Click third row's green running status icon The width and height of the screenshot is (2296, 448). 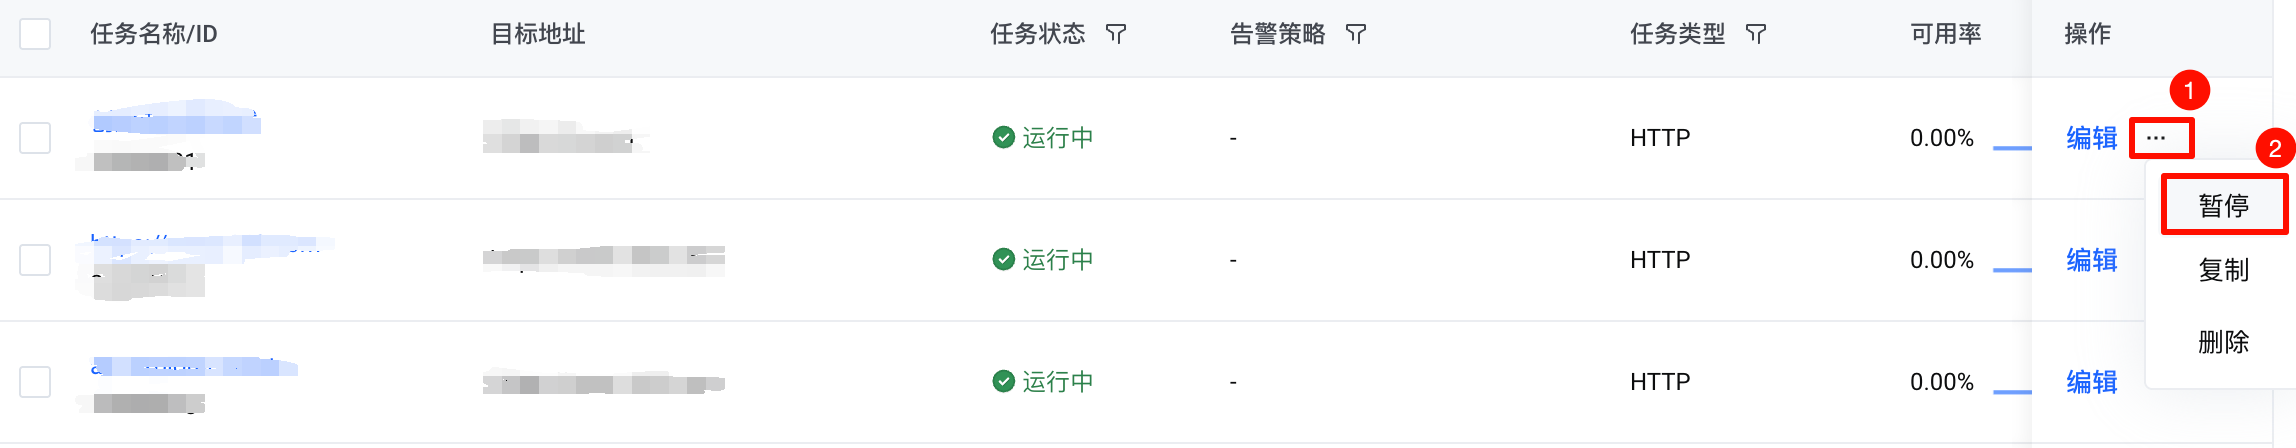coord(1003,381)
